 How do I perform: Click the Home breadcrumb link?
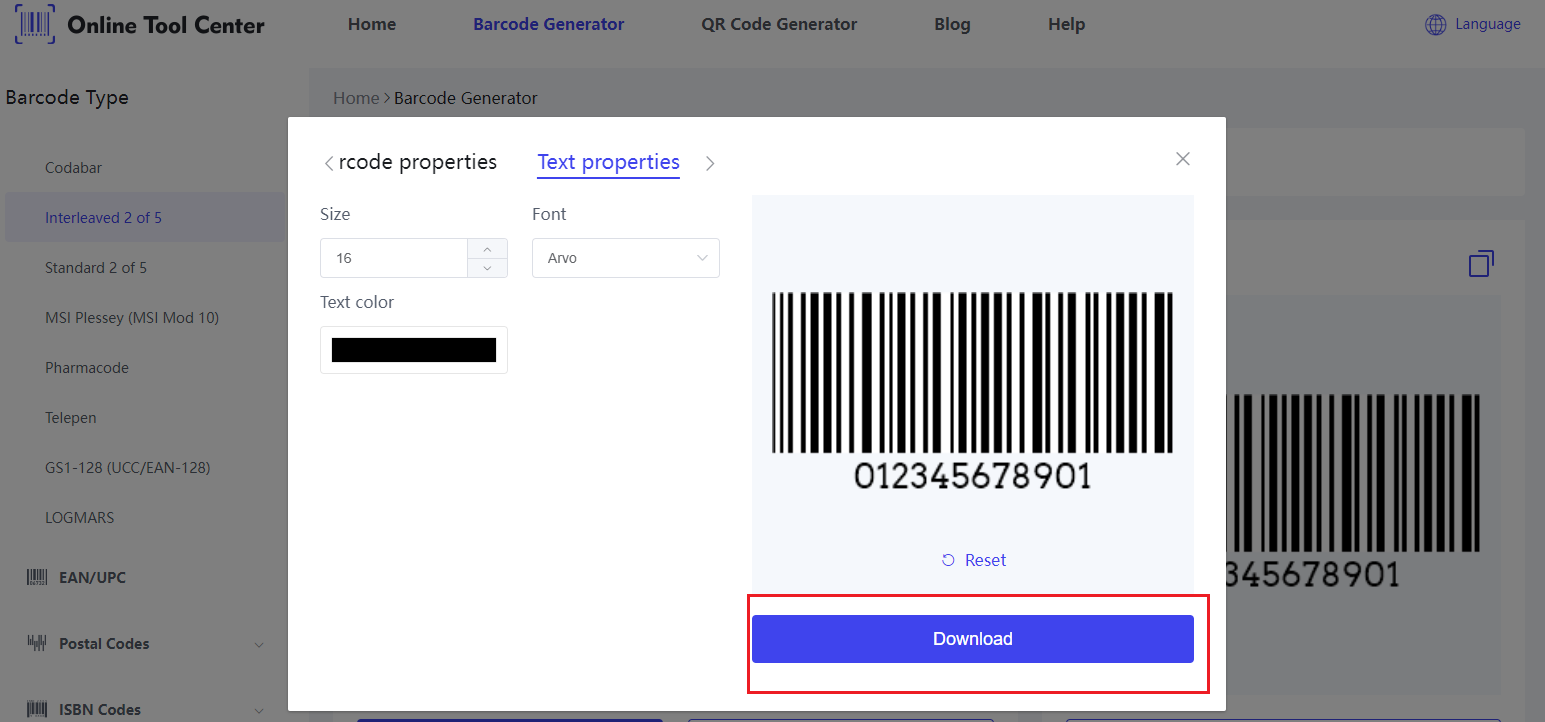(356, 98)
